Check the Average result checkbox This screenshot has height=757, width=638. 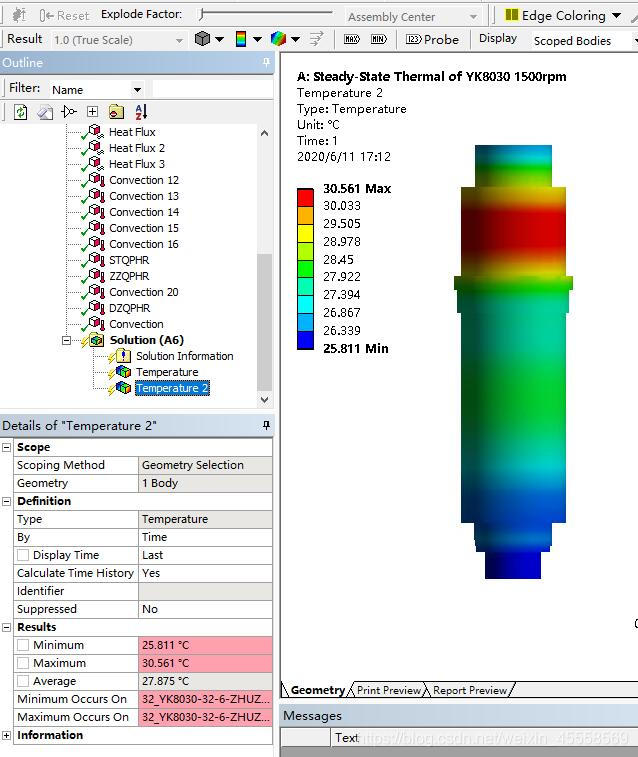[x=23, y=681]
